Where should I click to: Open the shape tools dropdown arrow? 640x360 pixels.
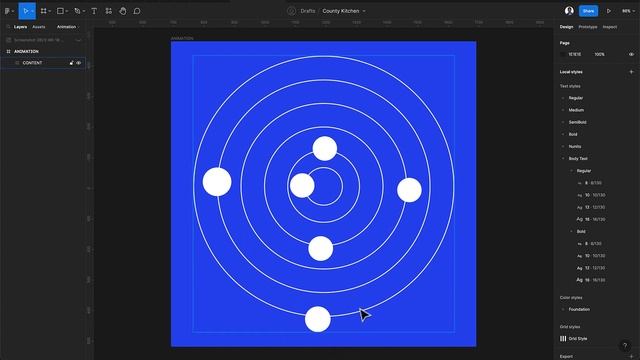[x=67, y=11]
